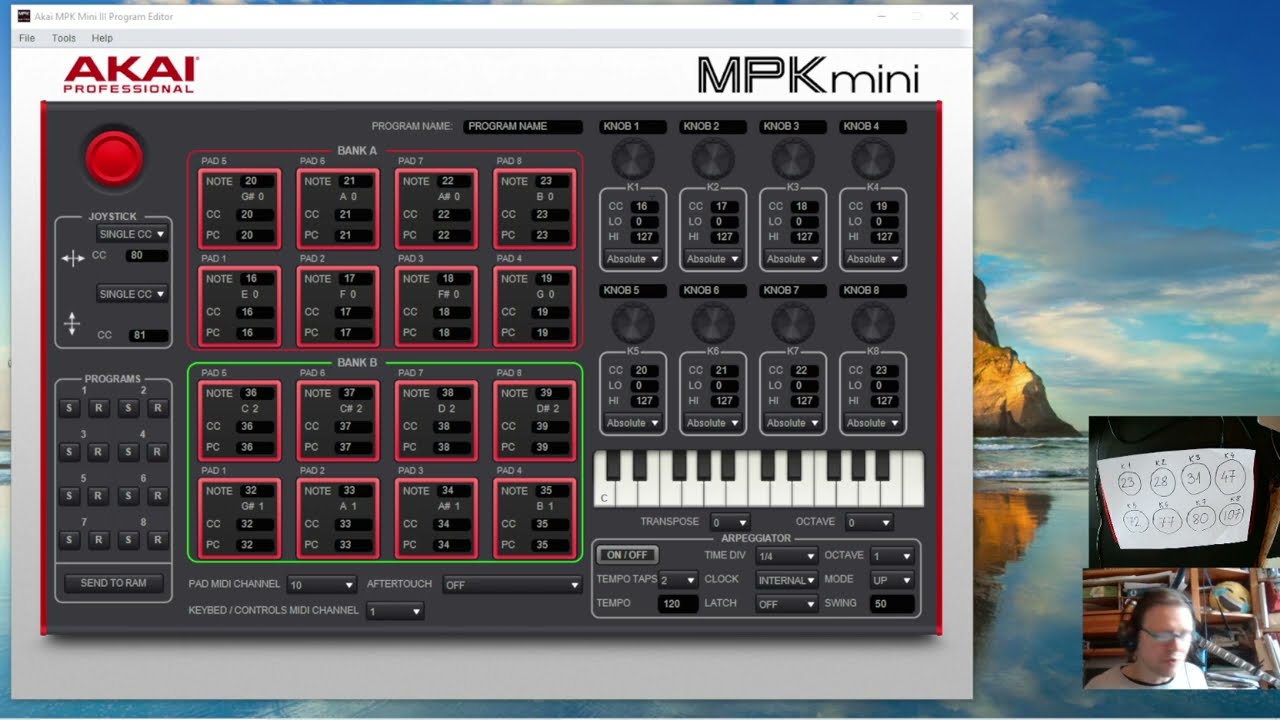Click the vertical joystick axis arrows icon
Viewport: 1280px width, 720px height.
point(72,323)
